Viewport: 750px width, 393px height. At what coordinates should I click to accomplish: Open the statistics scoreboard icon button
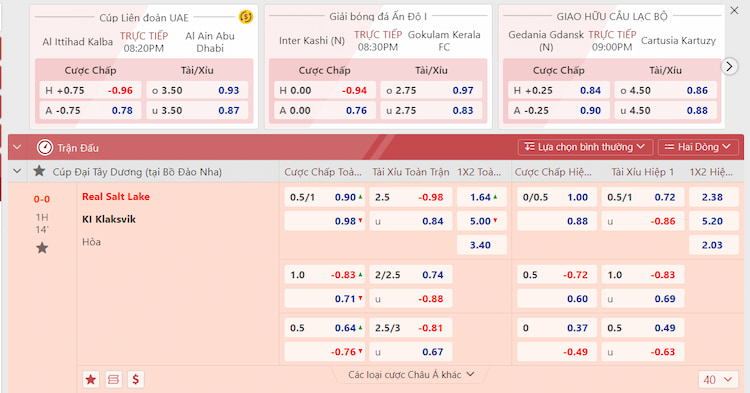[x=113, y=380]
